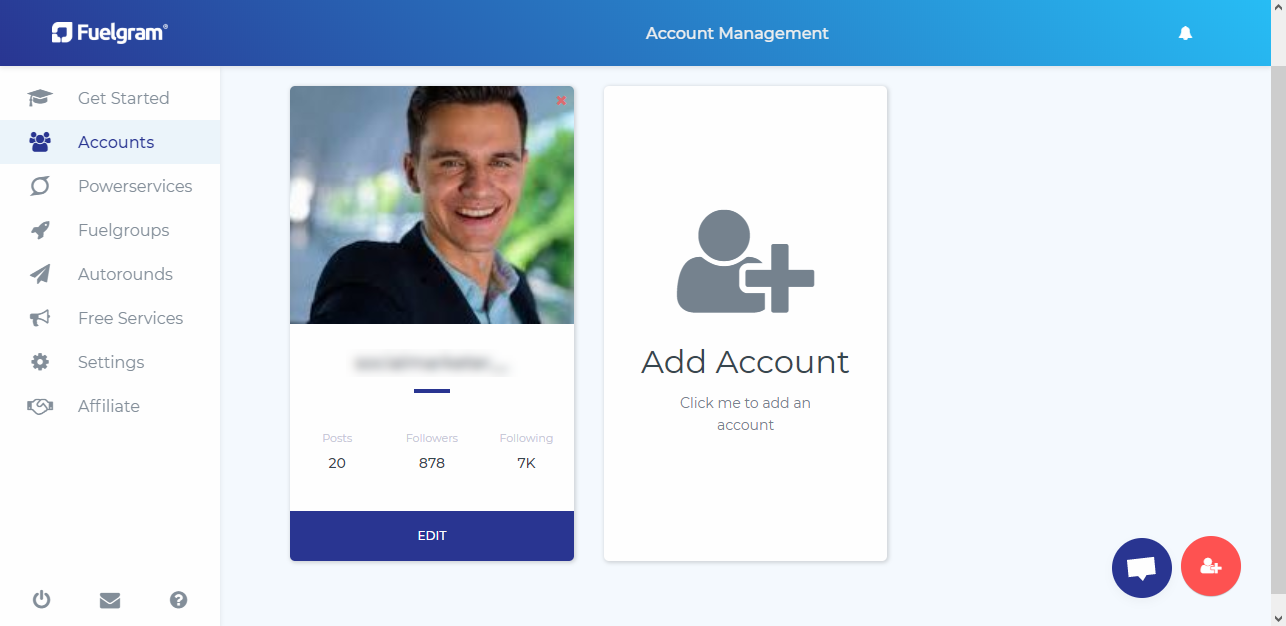Click the Fuelgram logo

pos(110,33)
